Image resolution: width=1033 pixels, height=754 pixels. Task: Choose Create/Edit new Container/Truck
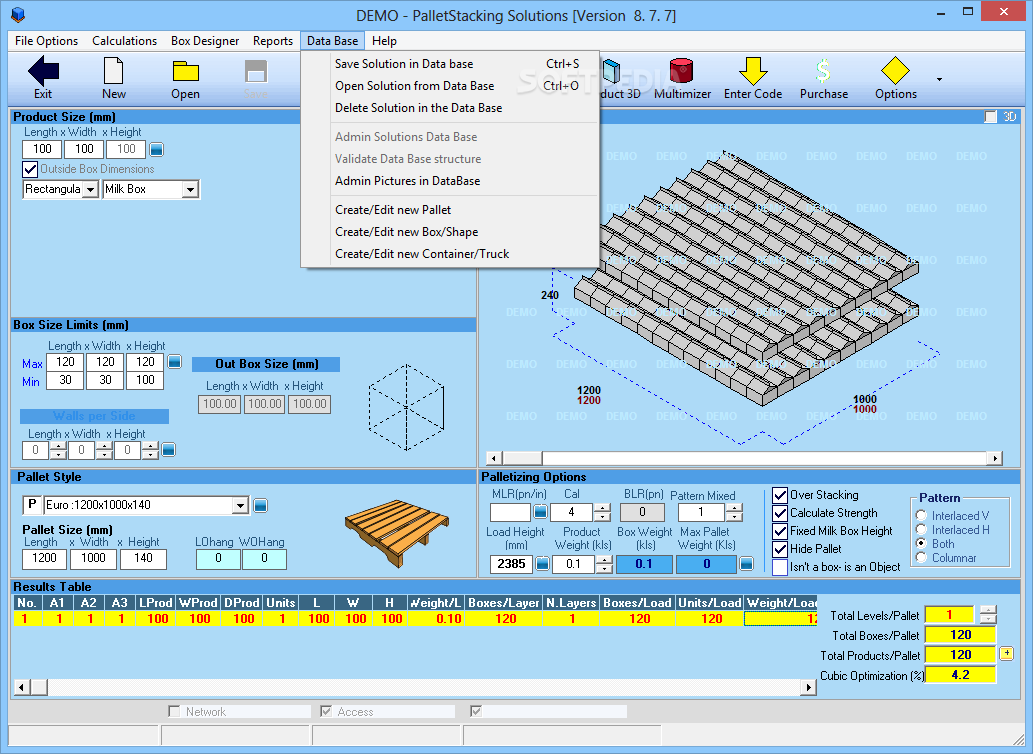click(450, 254)
